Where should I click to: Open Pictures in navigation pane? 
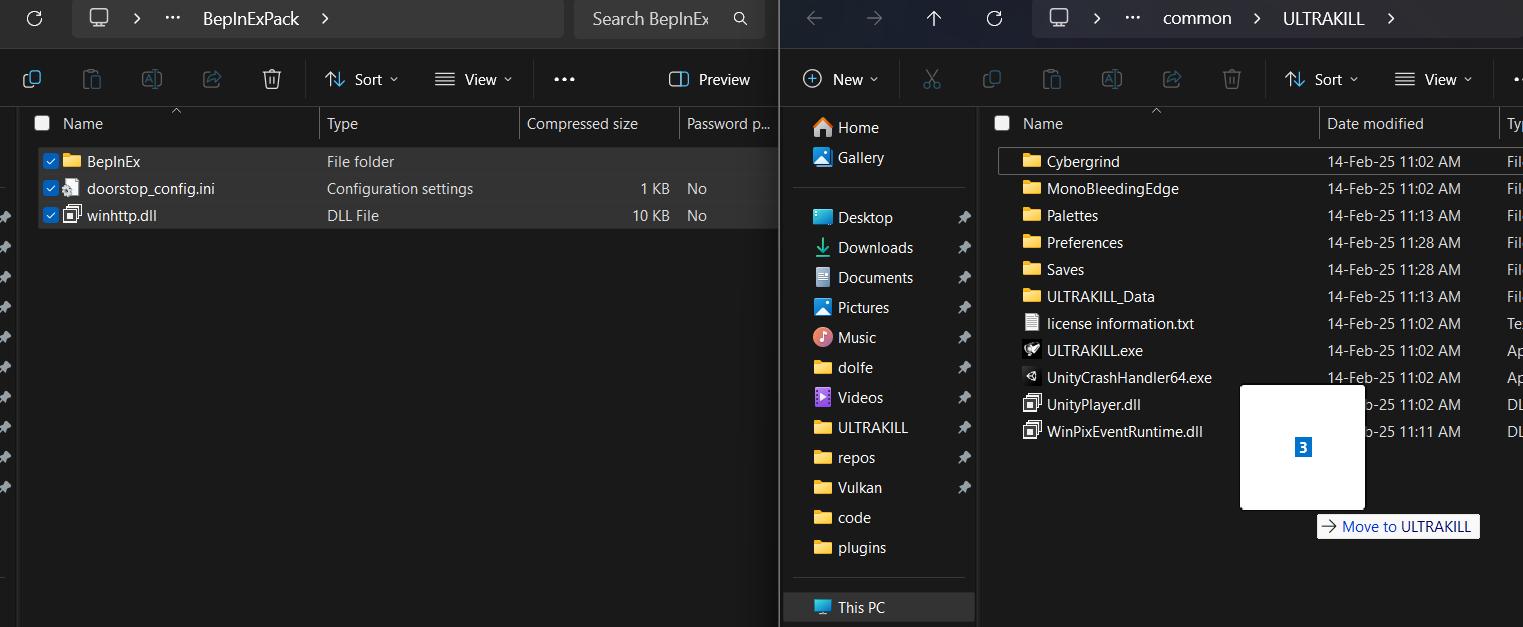pyautogui.click(x=851, y=307)
